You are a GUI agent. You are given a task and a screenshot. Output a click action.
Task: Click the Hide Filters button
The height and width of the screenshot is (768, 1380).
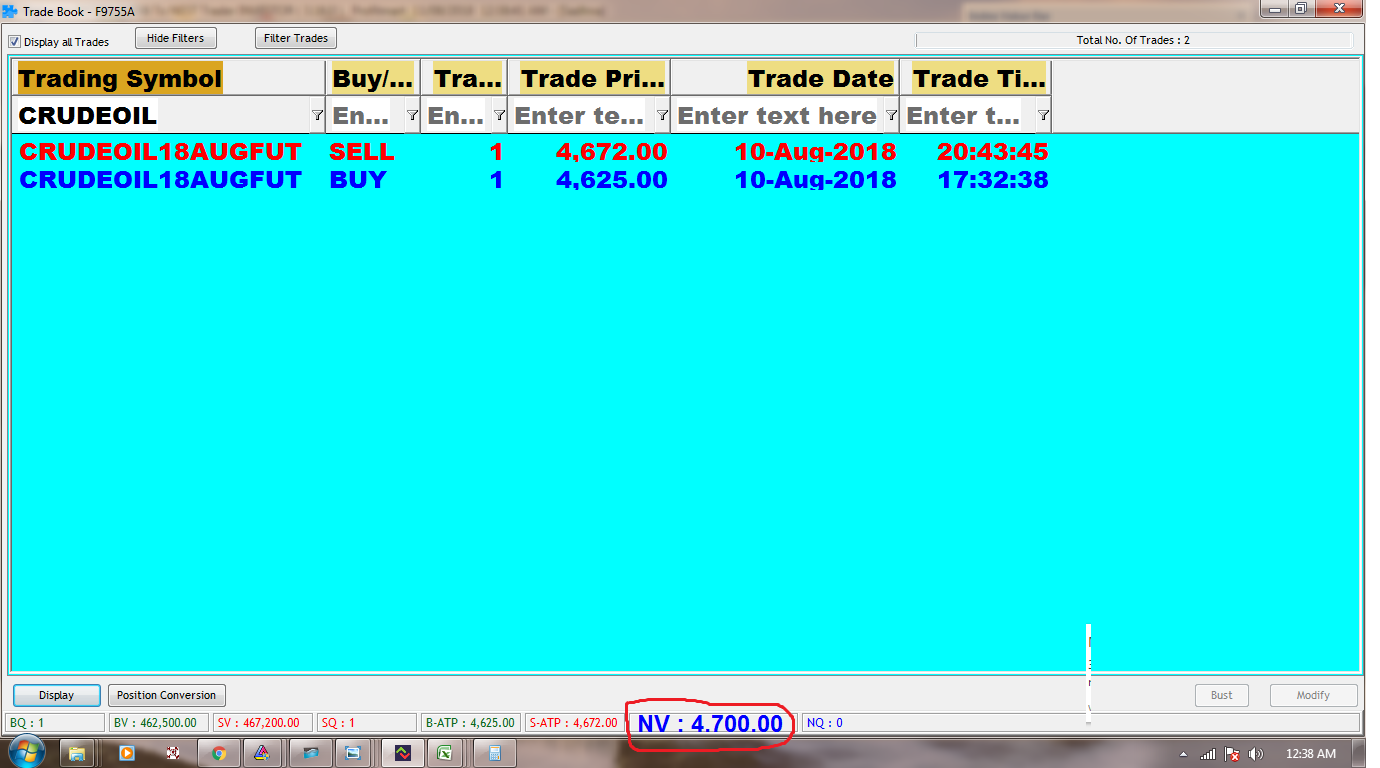(175, 38)
